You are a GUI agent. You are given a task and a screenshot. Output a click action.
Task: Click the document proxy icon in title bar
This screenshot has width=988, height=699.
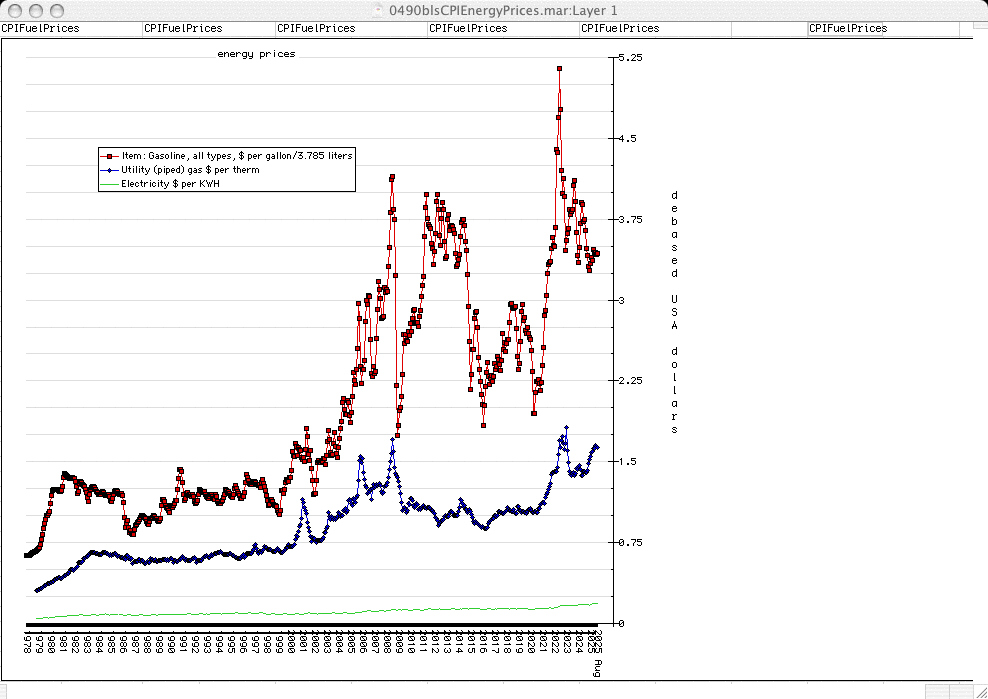[377, 9]
